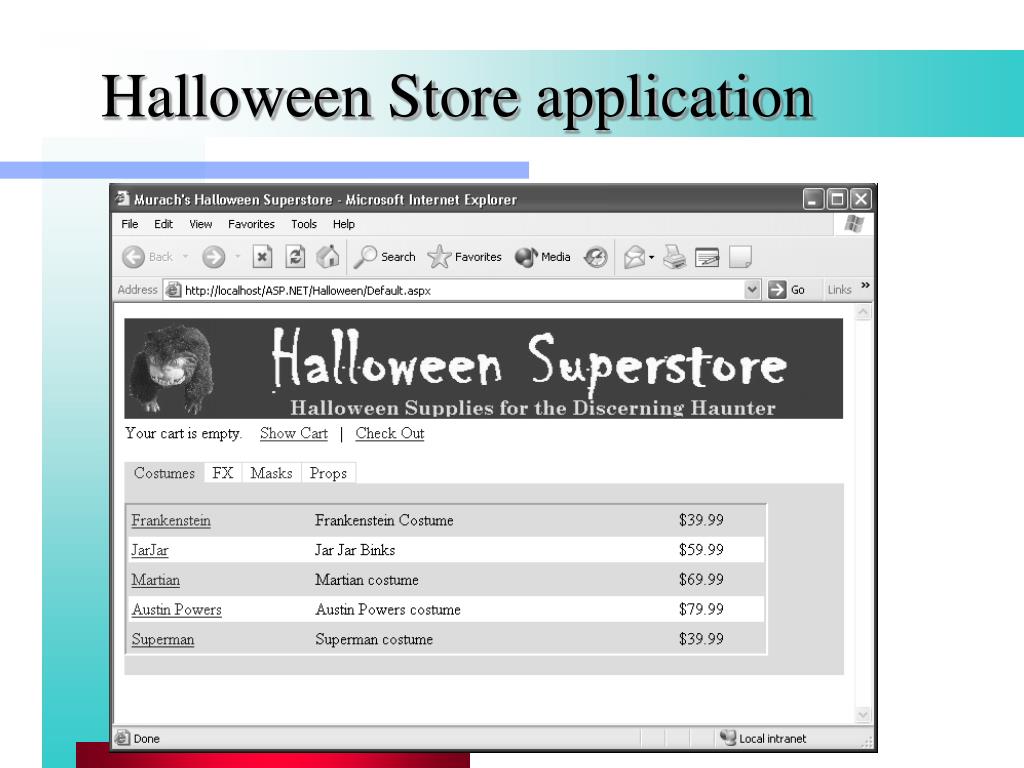Click the Back navigation arrow icon
Viewport: 1024px width, 768px height.
point(133,257)
